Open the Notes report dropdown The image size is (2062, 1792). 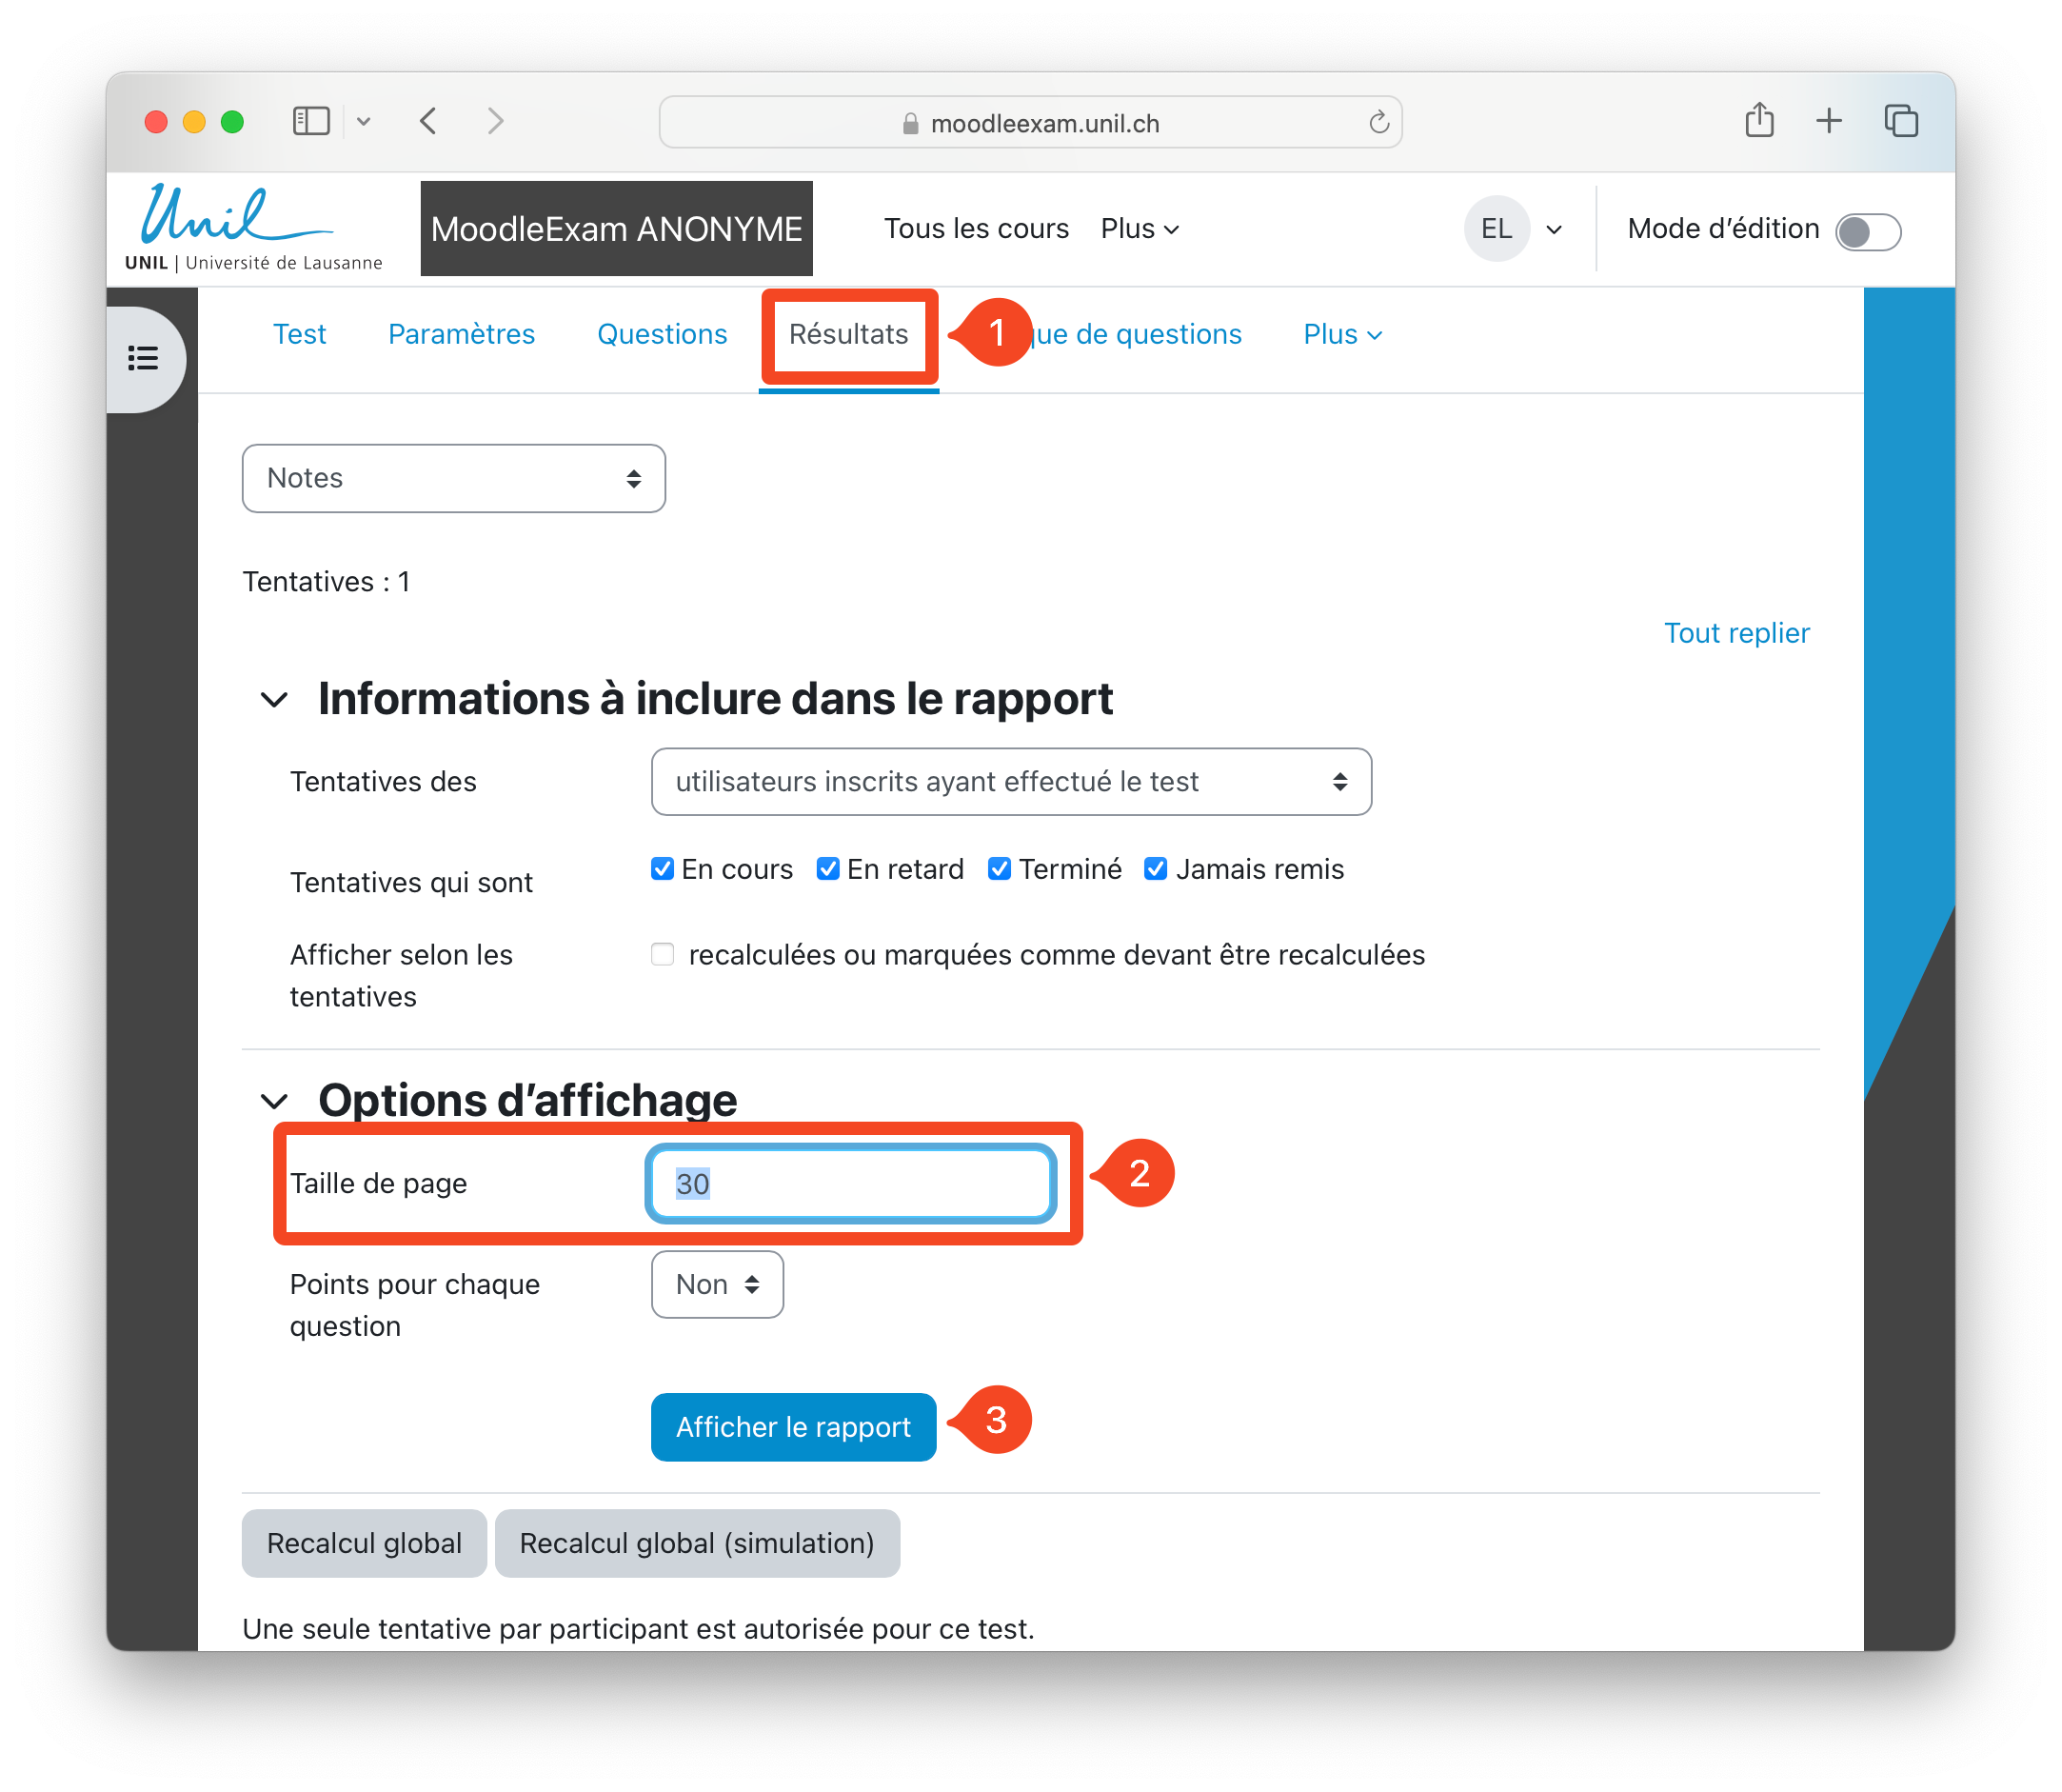(453, 478)
